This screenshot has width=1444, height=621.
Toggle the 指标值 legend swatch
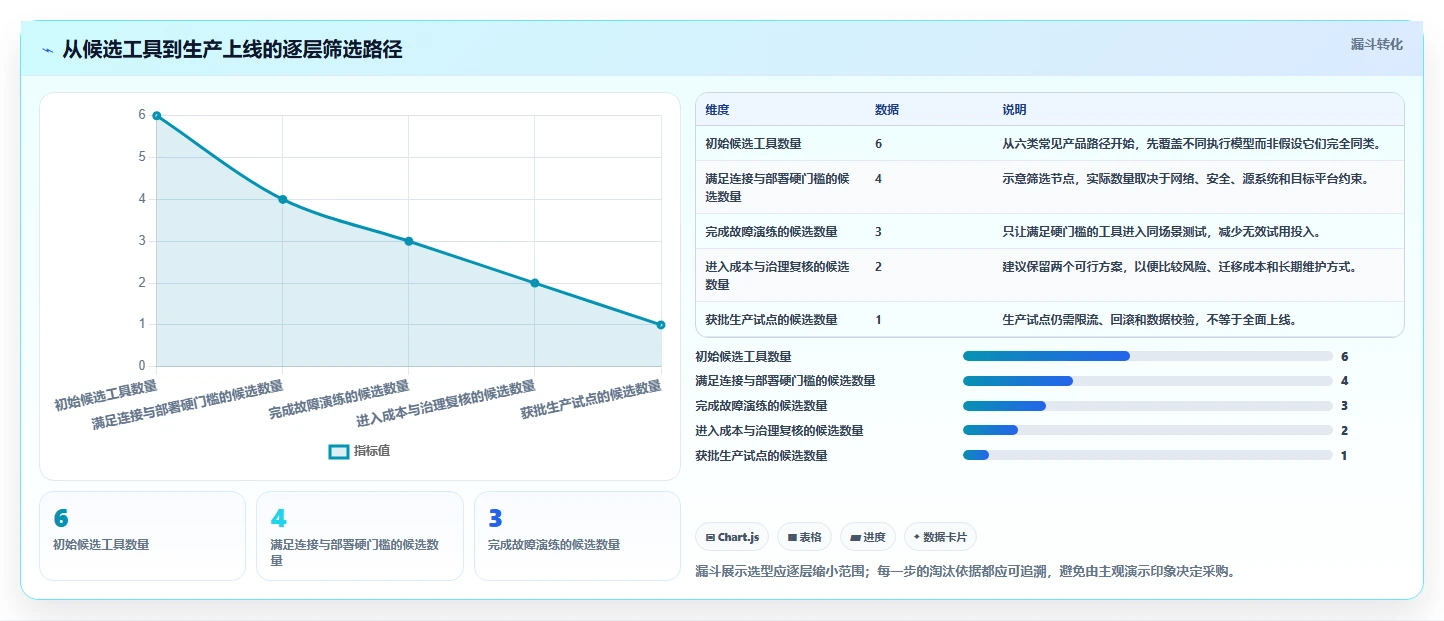[339, 451]
